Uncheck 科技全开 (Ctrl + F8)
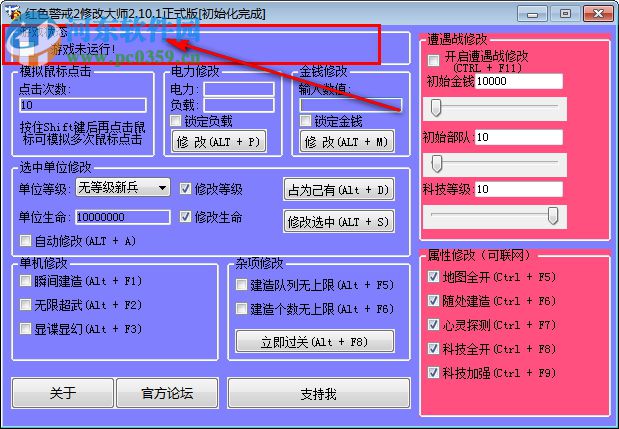The image size is (619, 429). (433, 348)
